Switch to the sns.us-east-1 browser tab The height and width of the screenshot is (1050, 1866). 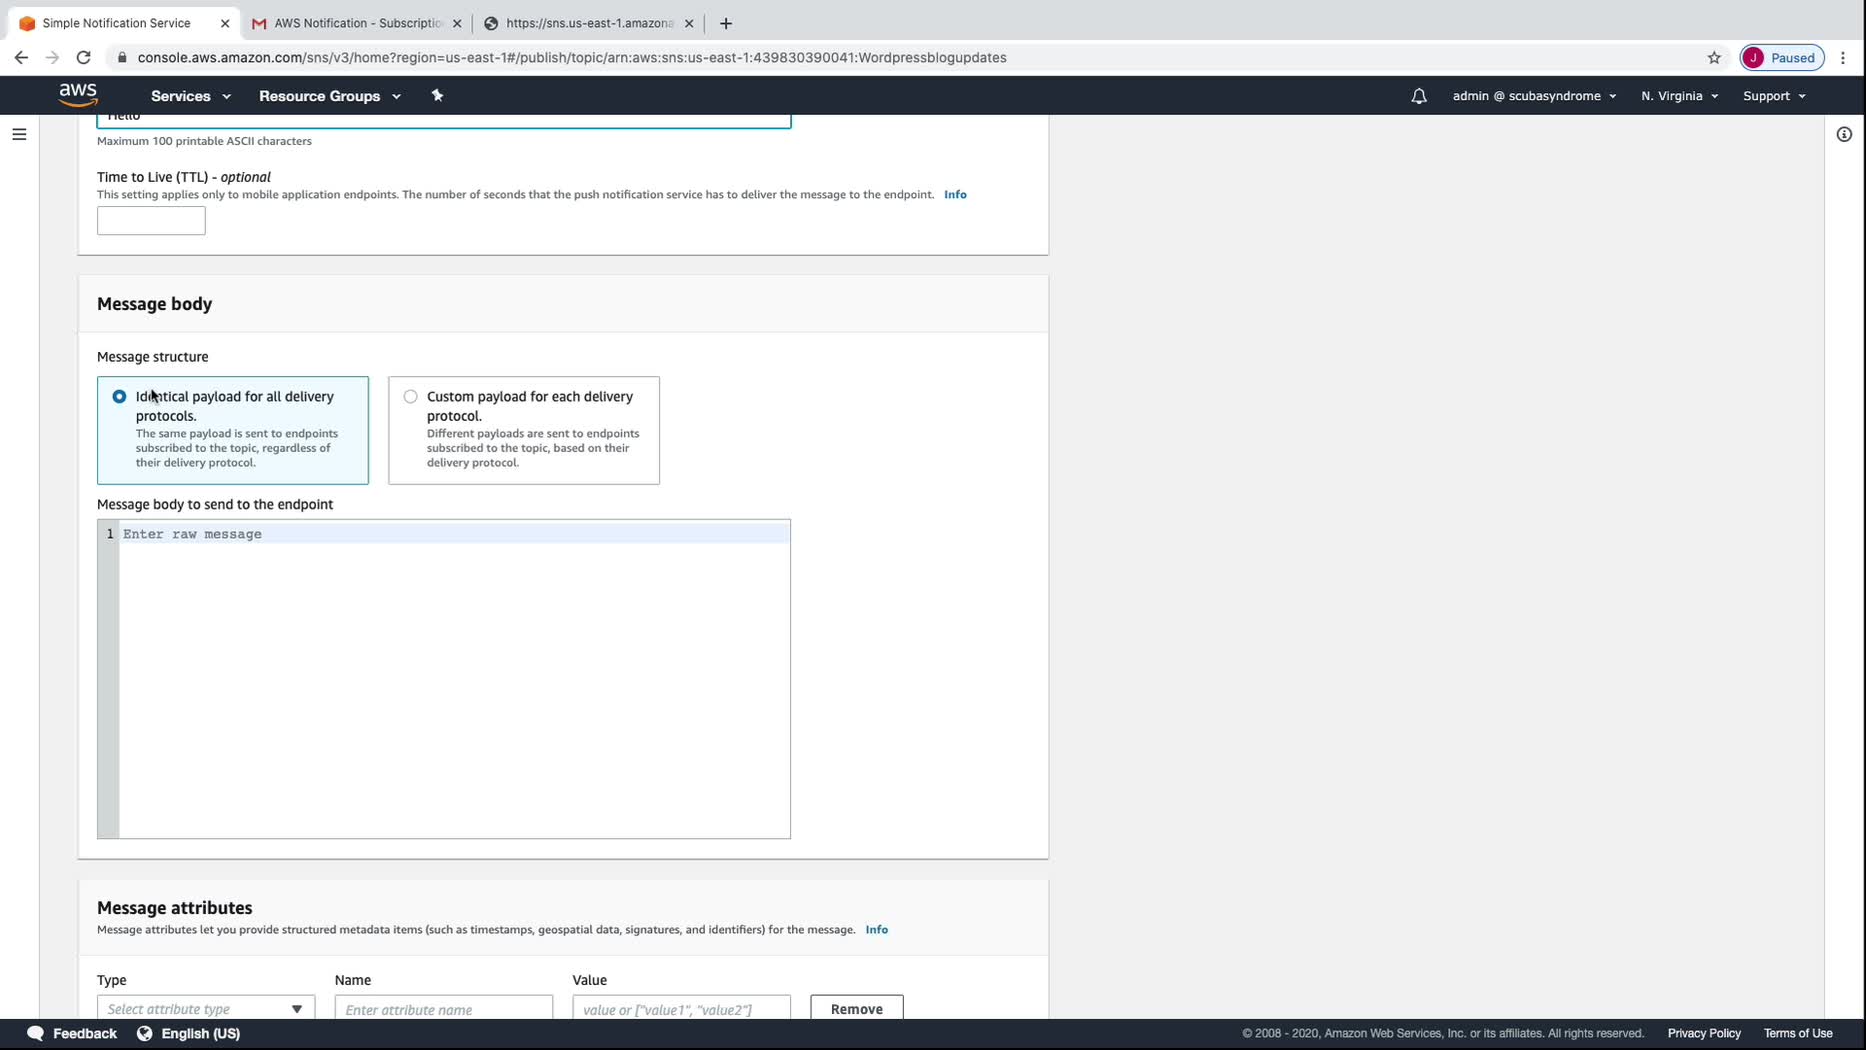click(590, 23)
